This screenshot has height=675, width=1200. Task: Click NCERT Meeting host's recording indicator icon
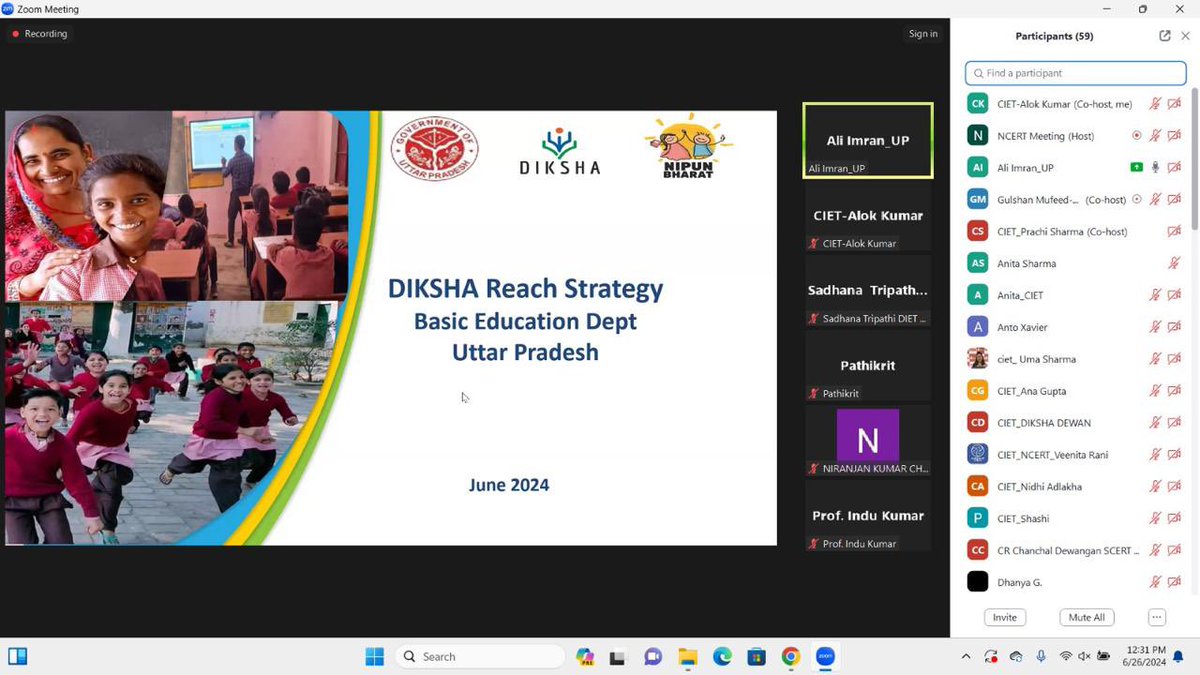pos(1136,136)
